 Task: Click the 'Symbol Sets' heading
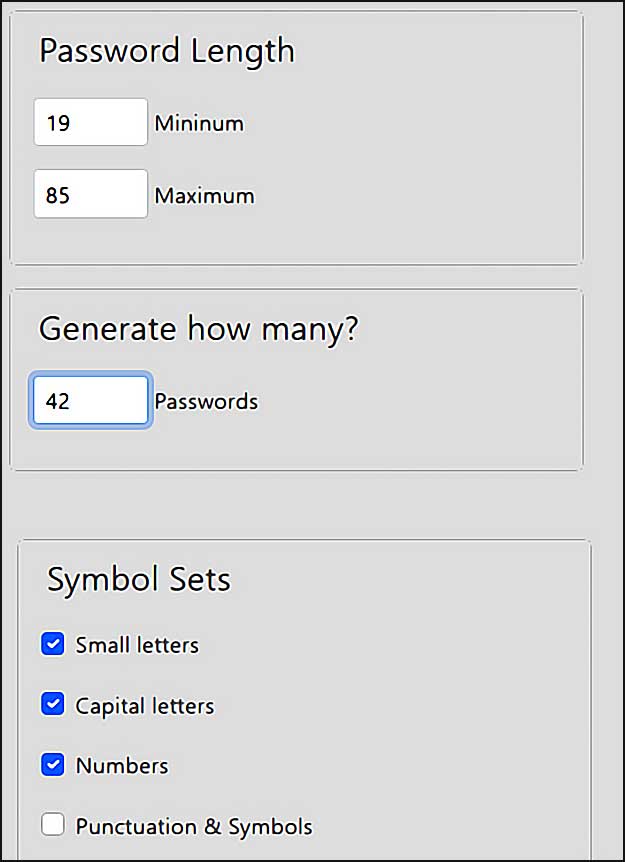139,580
